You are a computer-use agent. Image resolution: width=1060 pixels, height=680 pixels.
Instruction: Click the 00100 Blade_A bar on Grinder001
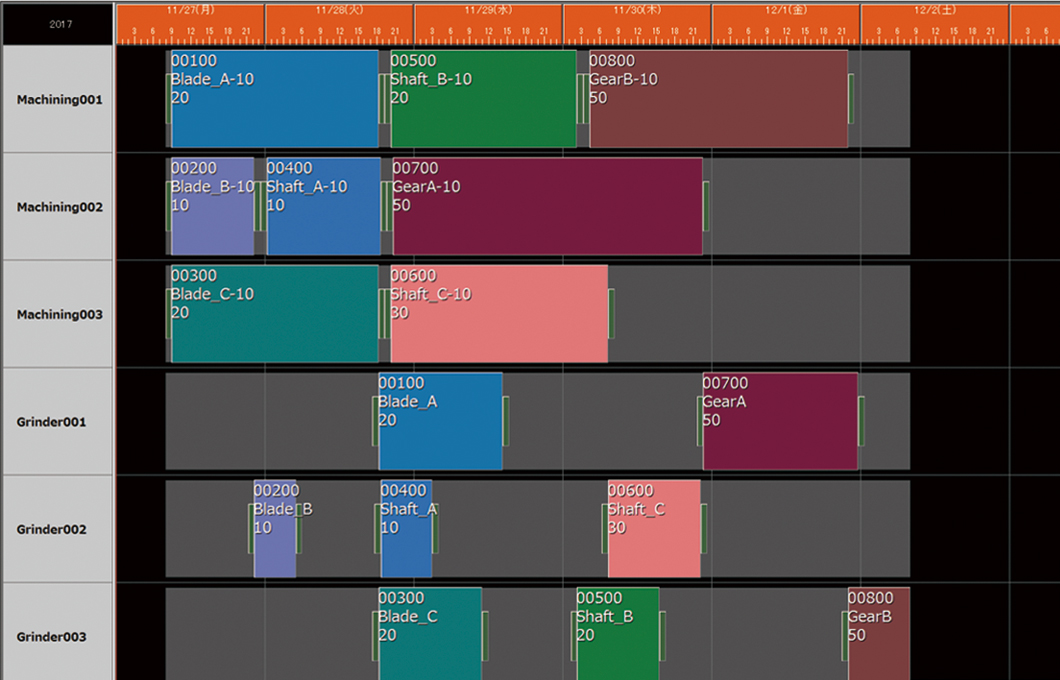click(438, 420)
